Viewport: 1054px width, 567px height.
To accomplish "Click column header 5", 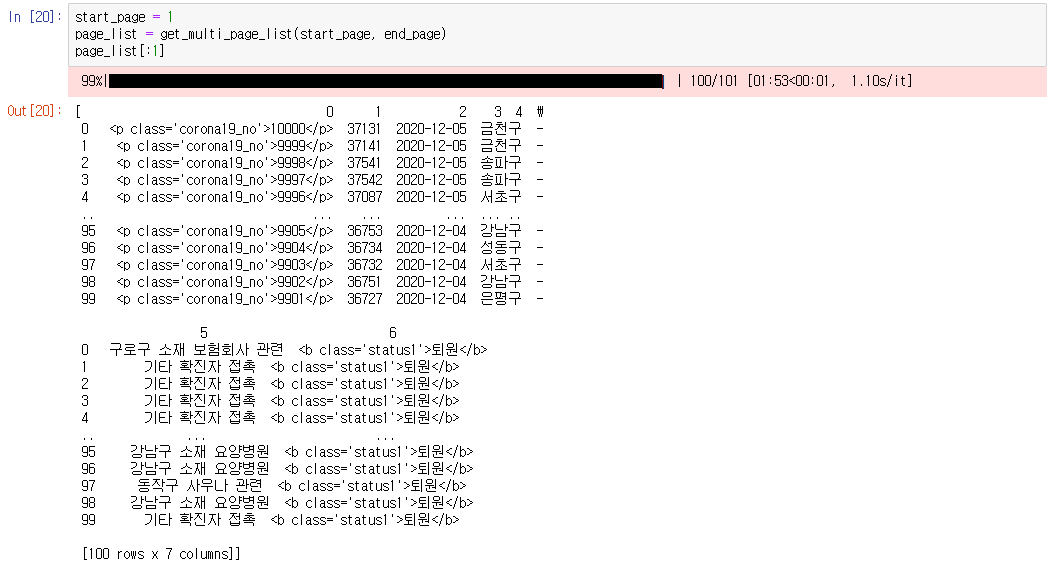I will 204,333.
